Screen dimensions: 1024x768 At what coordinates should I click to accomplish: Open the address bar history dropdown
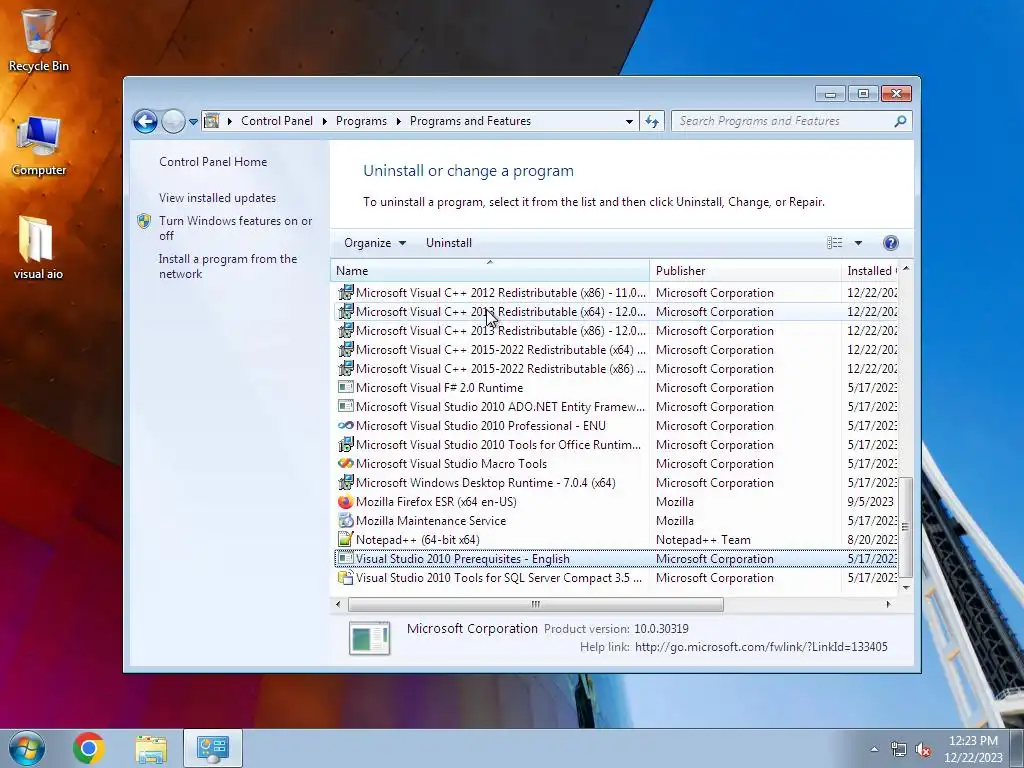pos(629,121)
